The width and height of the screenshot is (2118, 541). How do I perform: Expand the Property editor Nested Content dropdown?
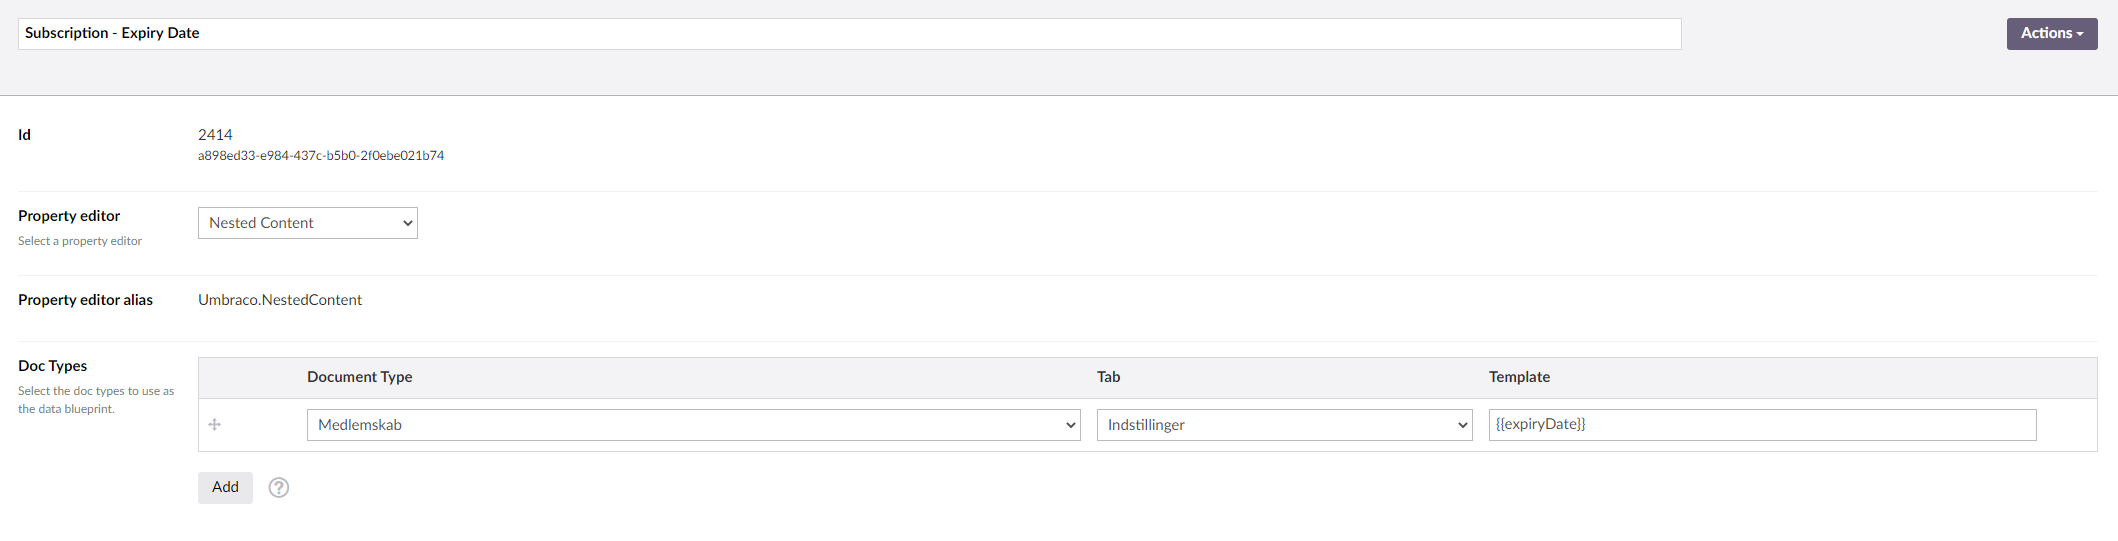307,223
